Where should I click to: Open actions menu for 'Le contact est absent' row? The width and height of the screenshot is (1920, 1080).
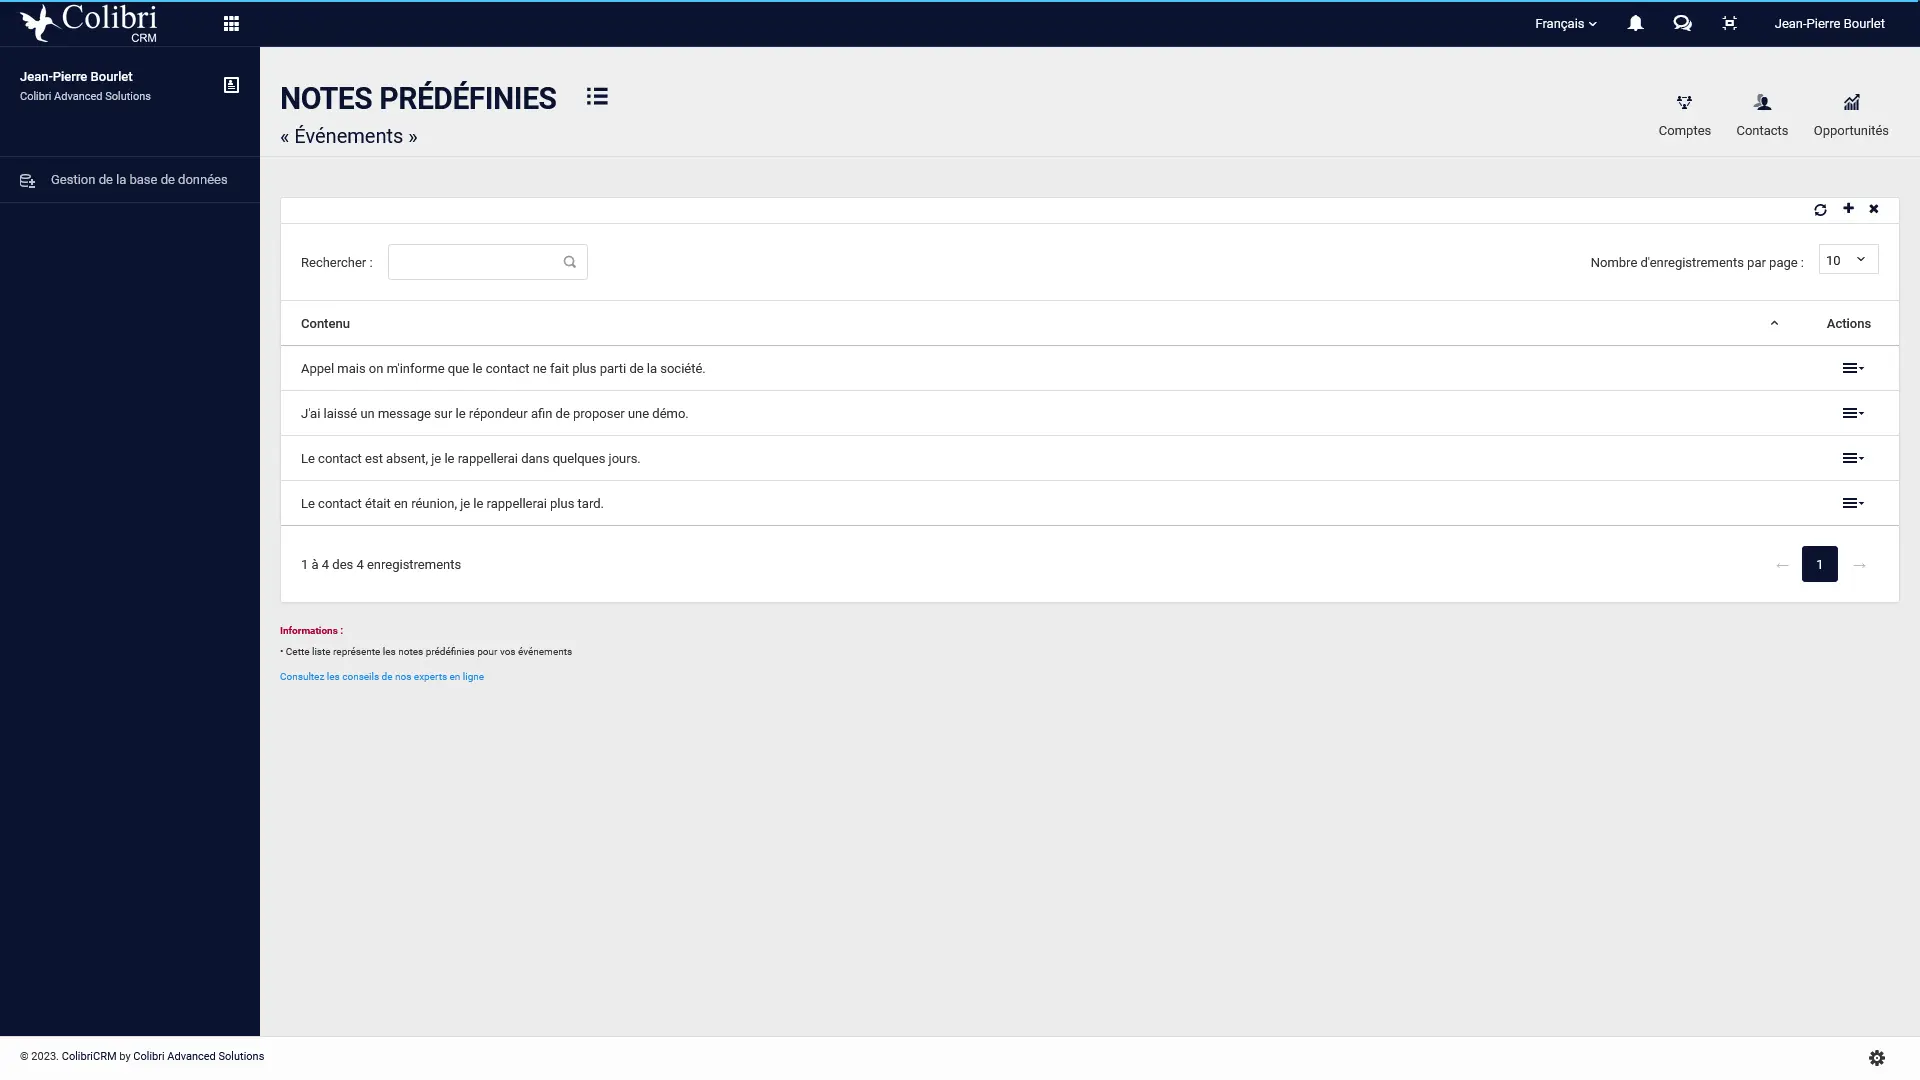[x=1853, y=459]
